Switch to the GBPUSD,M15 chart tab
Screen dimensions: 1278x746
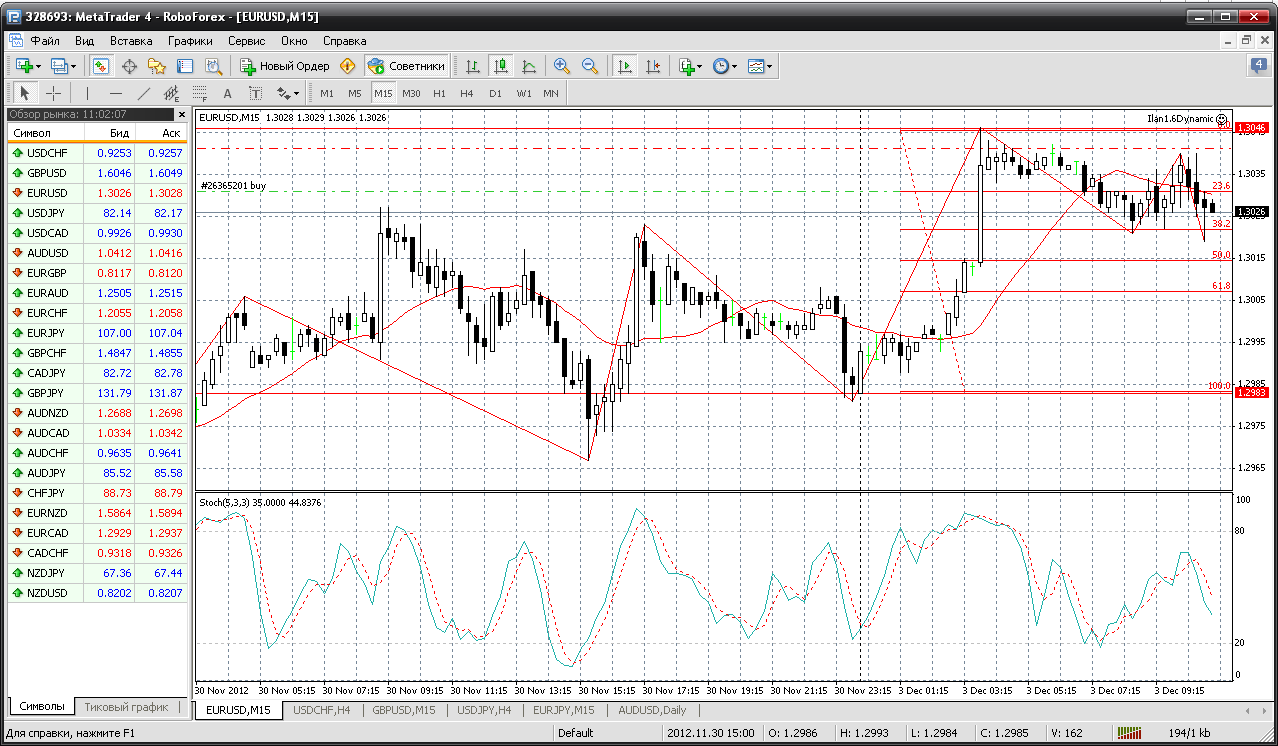(403, 710)
